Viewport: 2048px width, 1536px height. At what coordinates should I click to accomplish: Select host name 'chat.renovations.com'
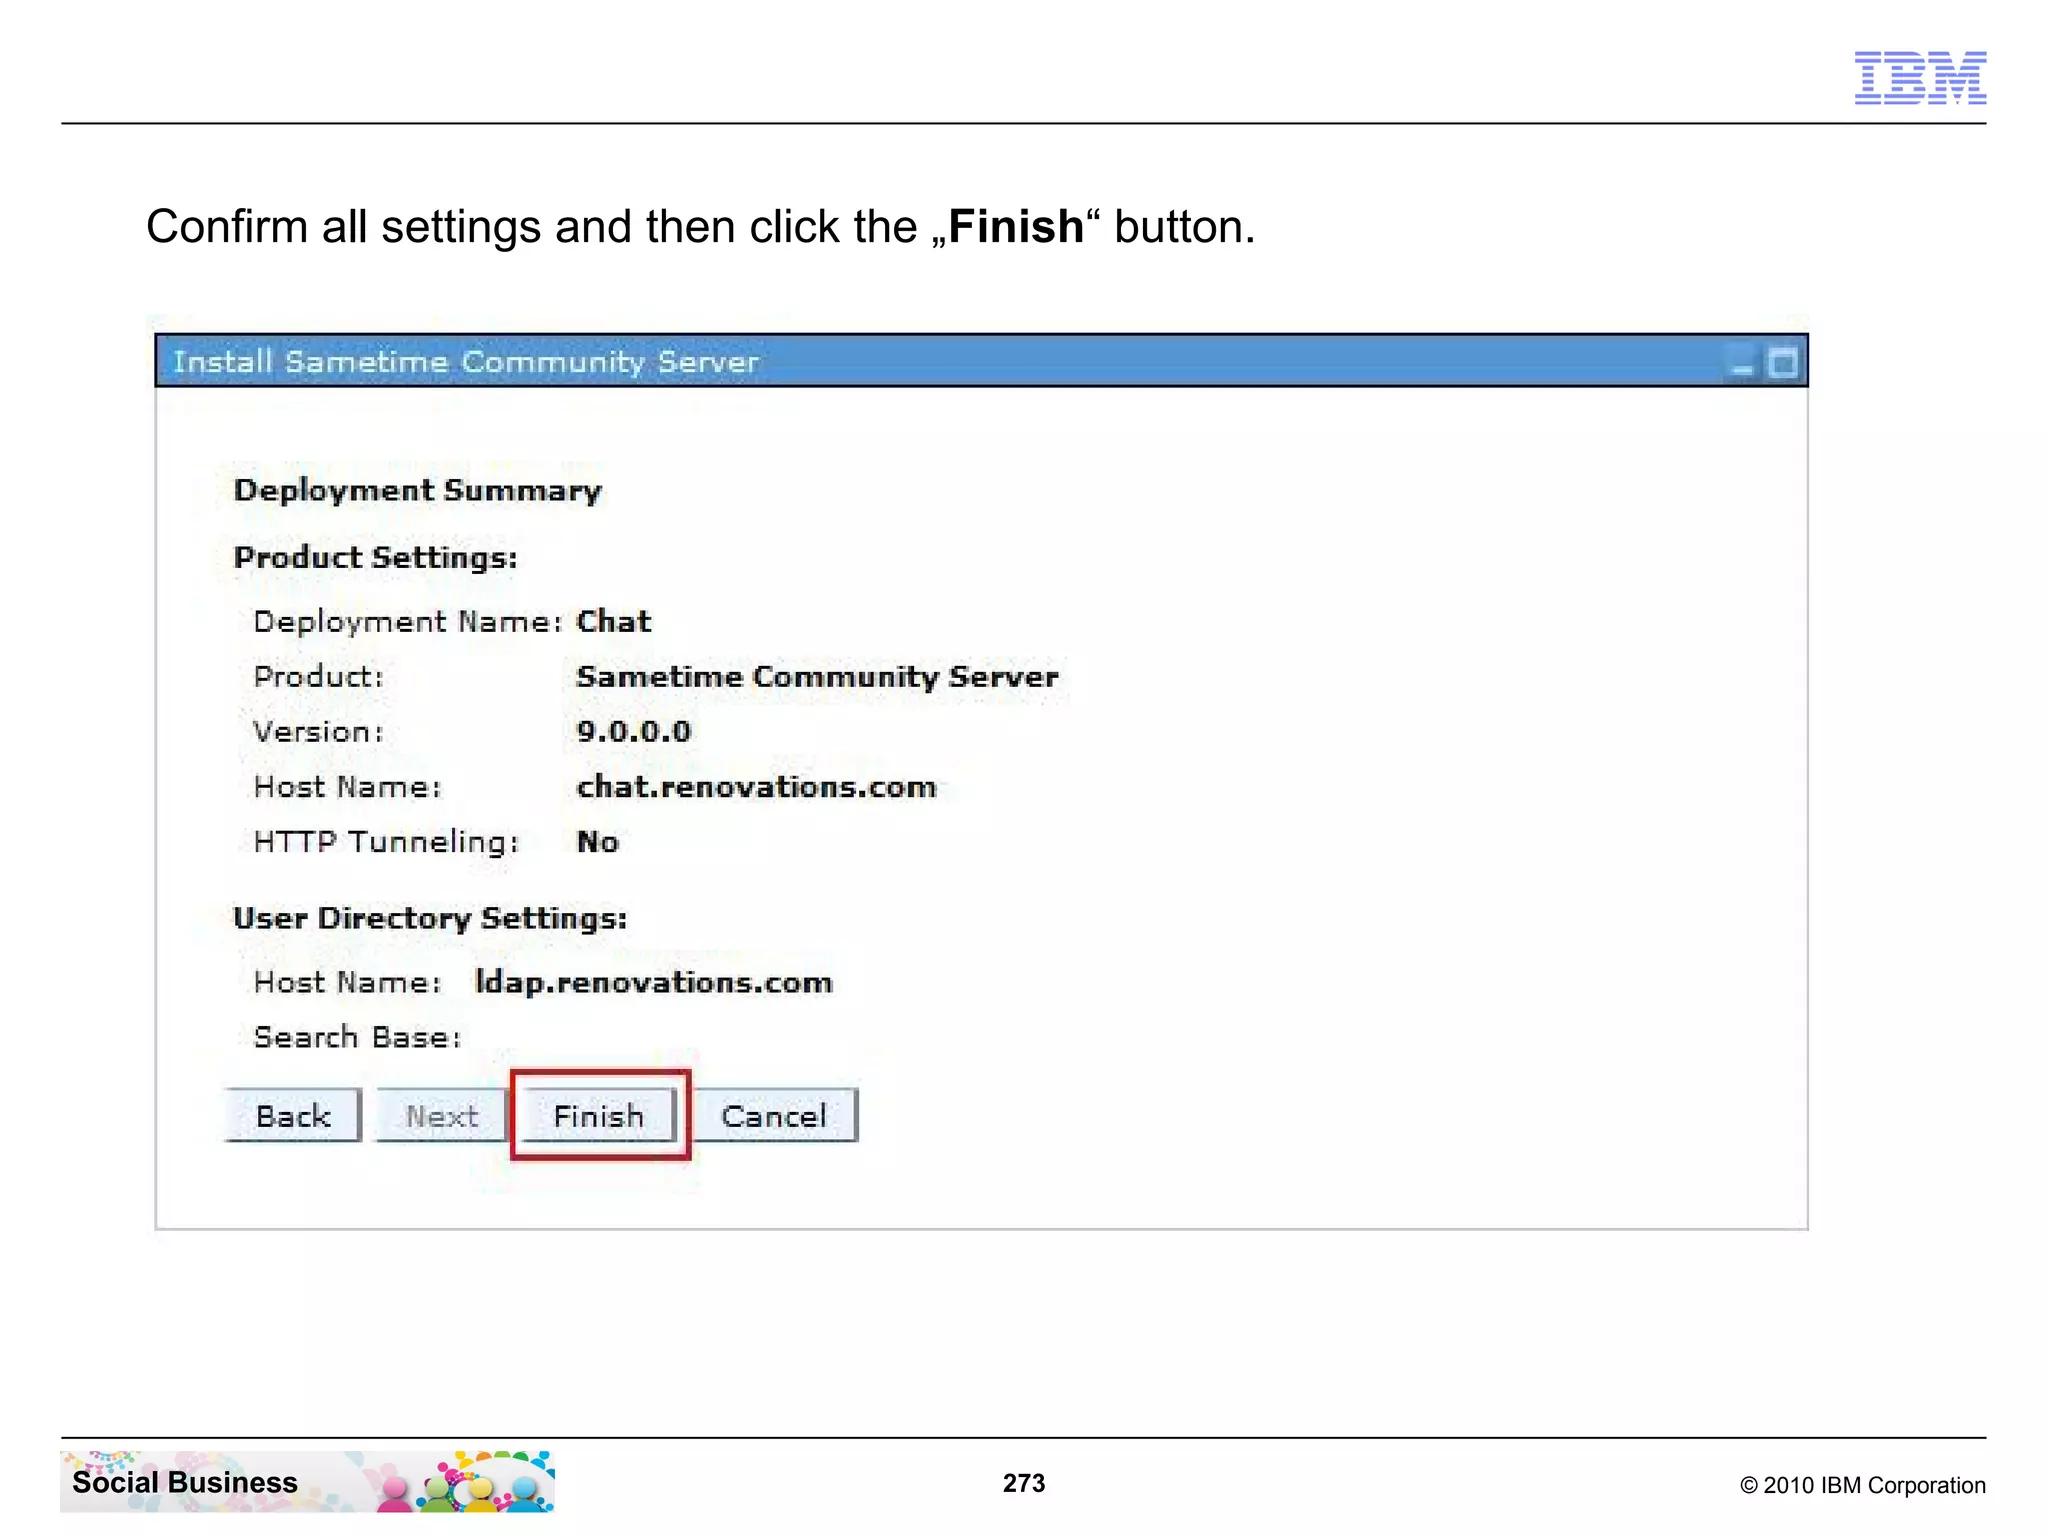tap(756, 787)
